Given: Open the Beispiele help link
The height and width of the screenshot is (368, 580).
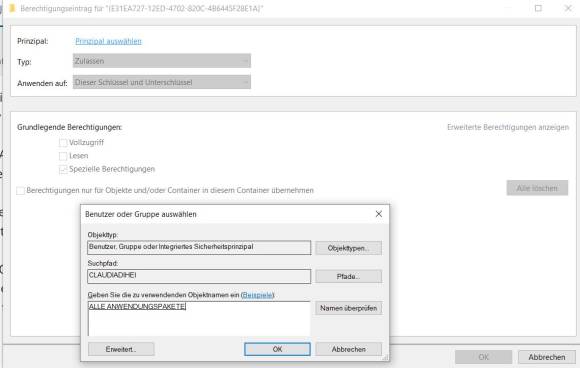Looking at the screenshot, I should click(257, 295).
